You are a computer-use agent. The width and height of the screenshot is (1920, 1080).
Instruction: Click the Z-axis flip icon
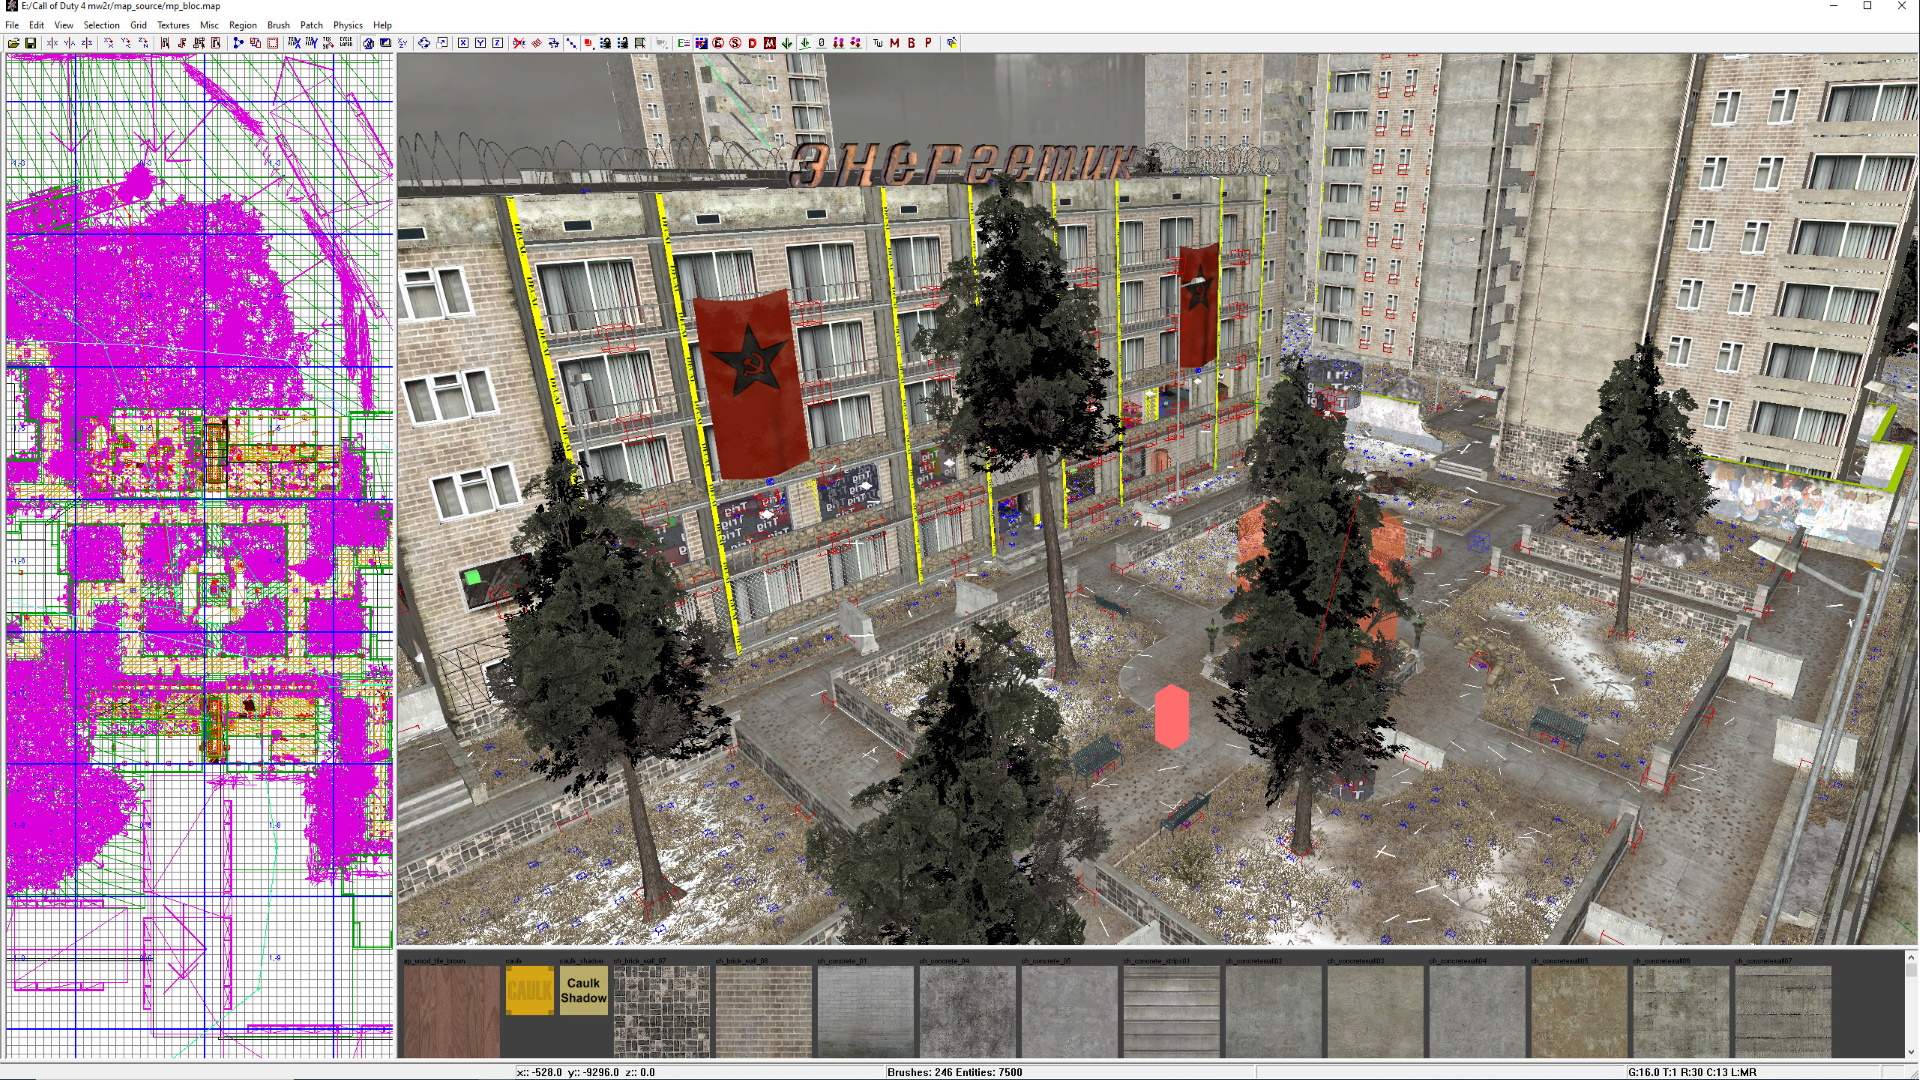[x=87, y=43]
